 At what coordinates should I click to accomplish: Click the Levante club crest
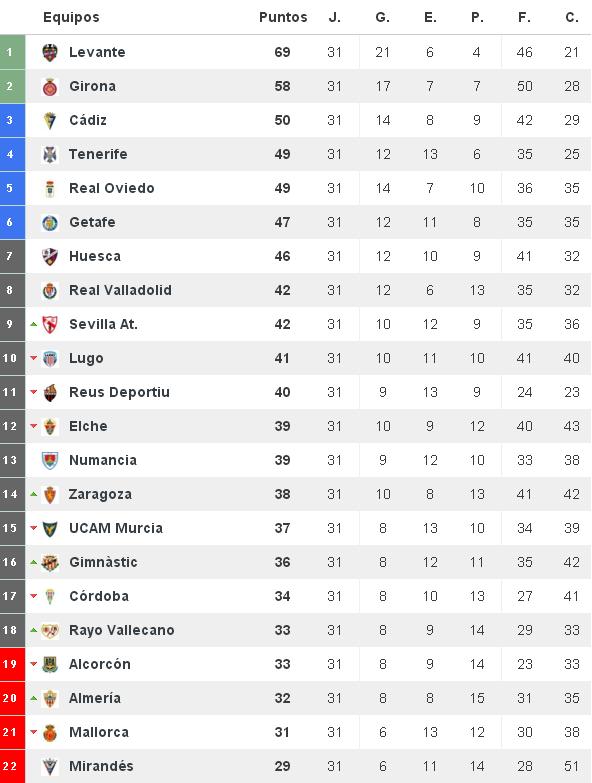coord(50,52)
